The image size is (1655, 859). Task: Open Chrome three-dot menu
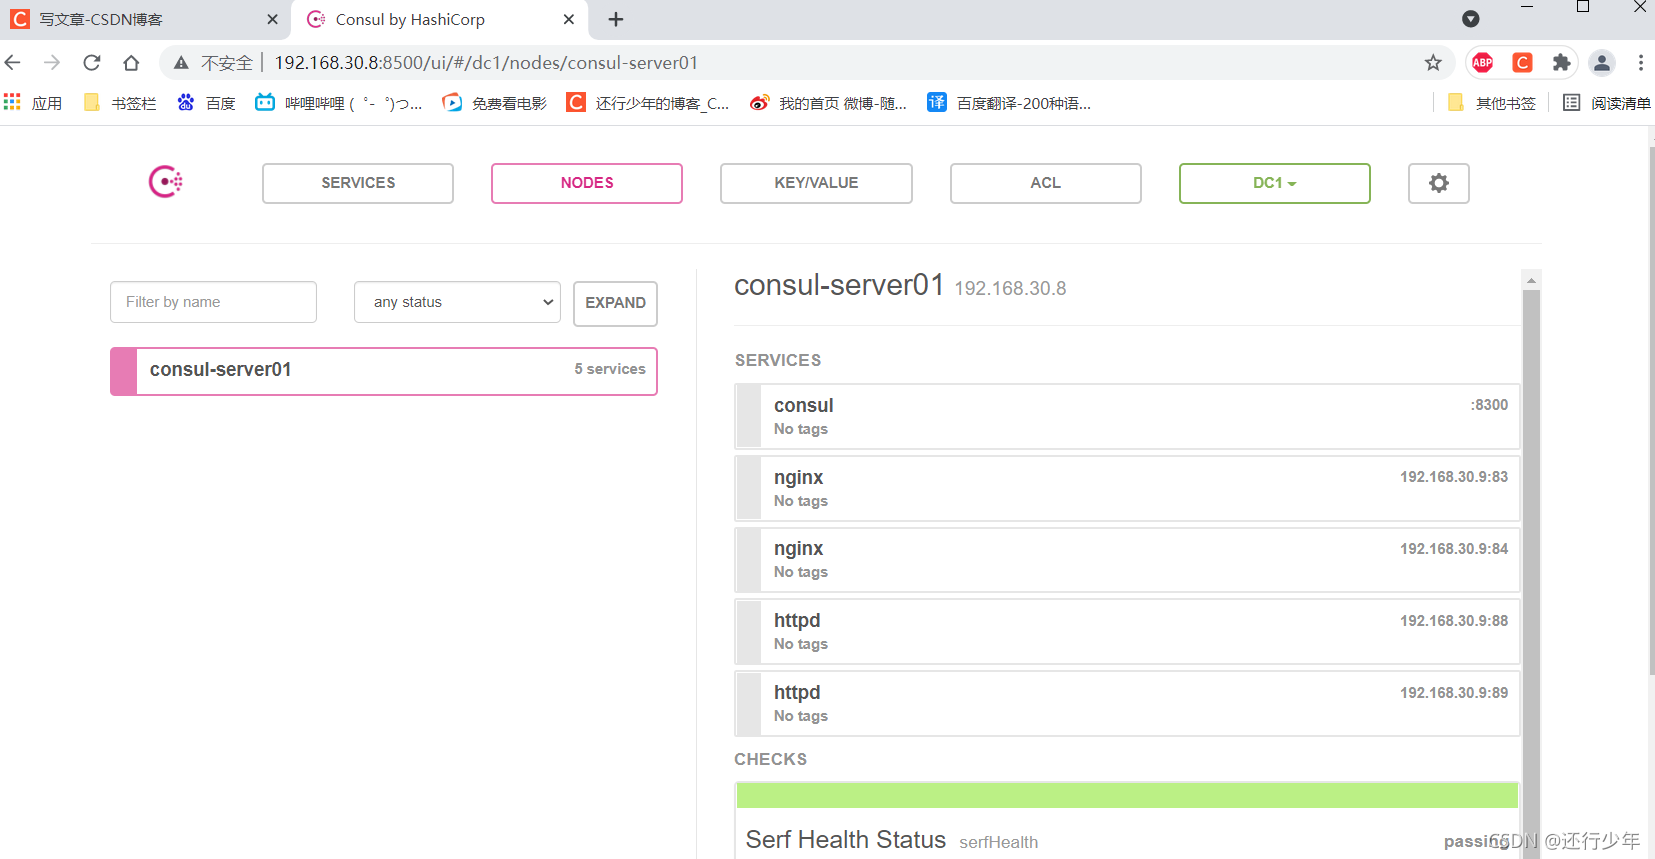pyautogui.click(x=1641, y=63)
